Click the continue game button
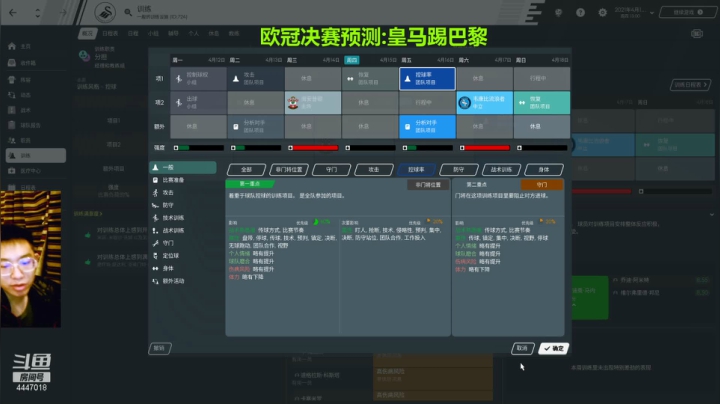720x404 pixels. pos(687,12)
